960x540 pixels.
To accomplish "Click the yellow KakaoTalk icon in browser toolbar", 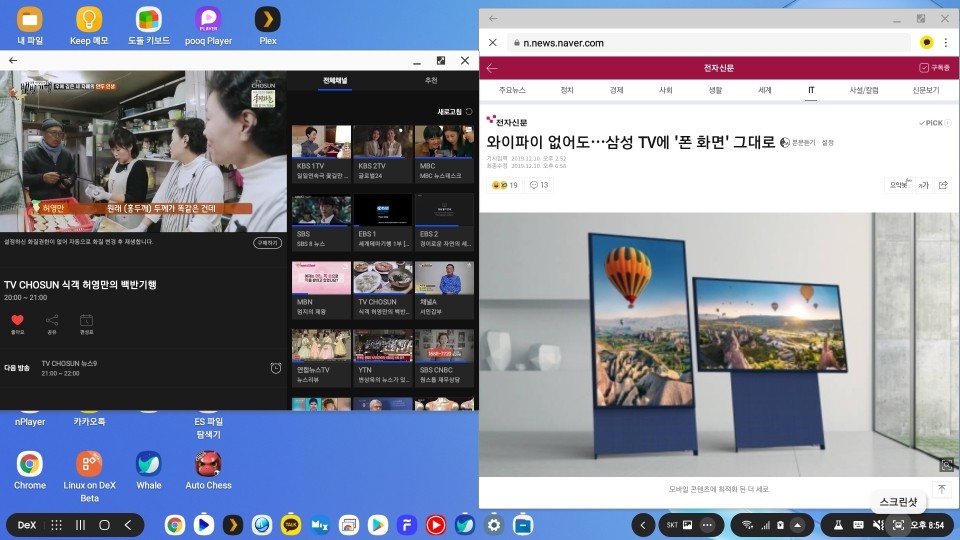I will coord(926,42).
